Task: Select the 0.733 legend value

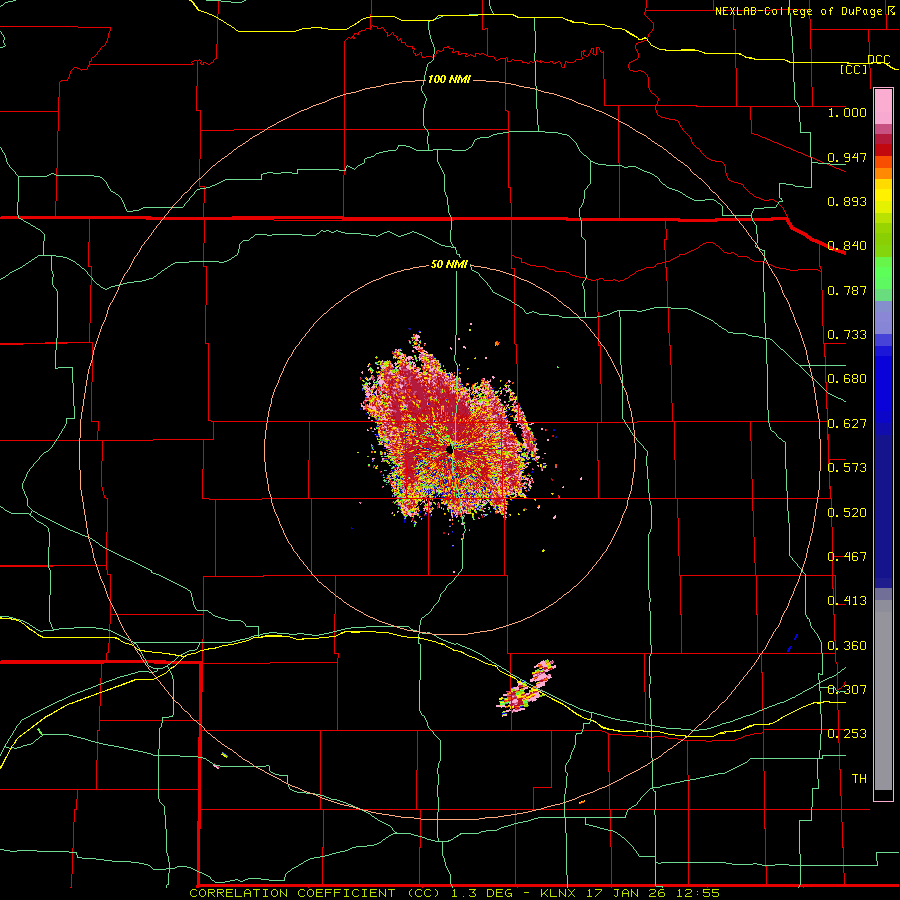Action: point(847,335)
